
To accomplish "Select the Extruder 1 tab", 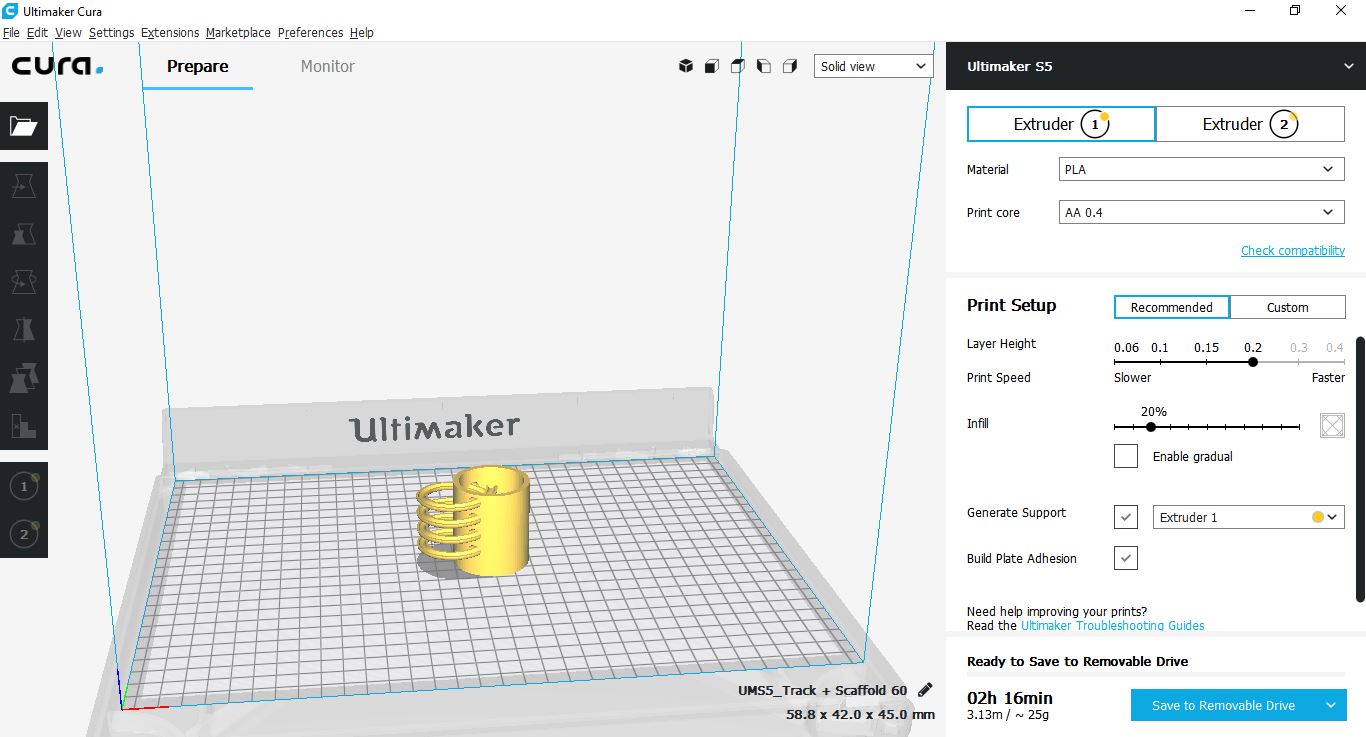I will click(1061, 124).
